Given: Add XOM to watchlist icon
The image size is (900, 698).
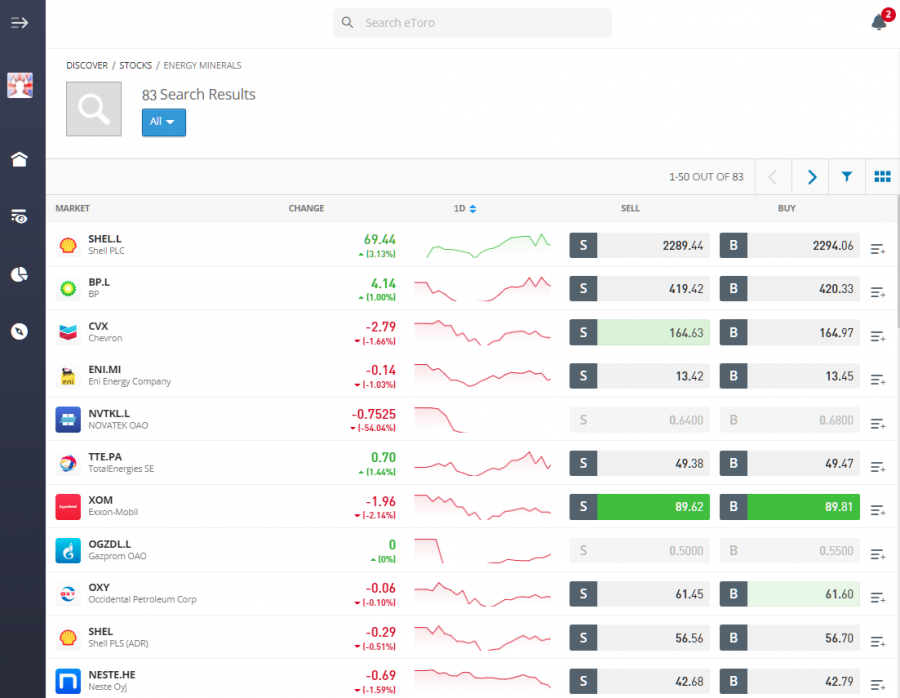Looking at the screenshot, I should pos(878,510).
